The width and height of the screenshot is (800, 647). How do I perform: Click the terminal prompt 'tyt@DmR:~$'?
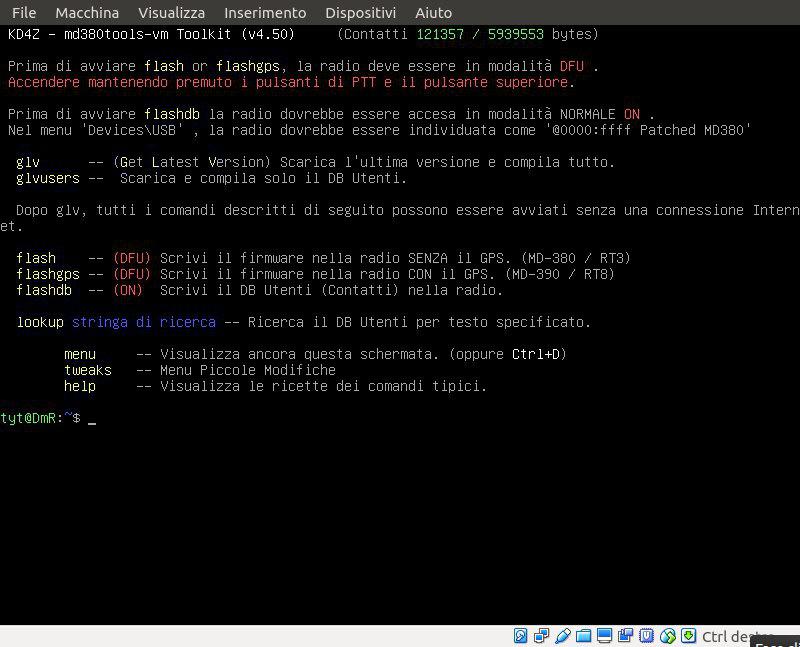pos(40,418)
